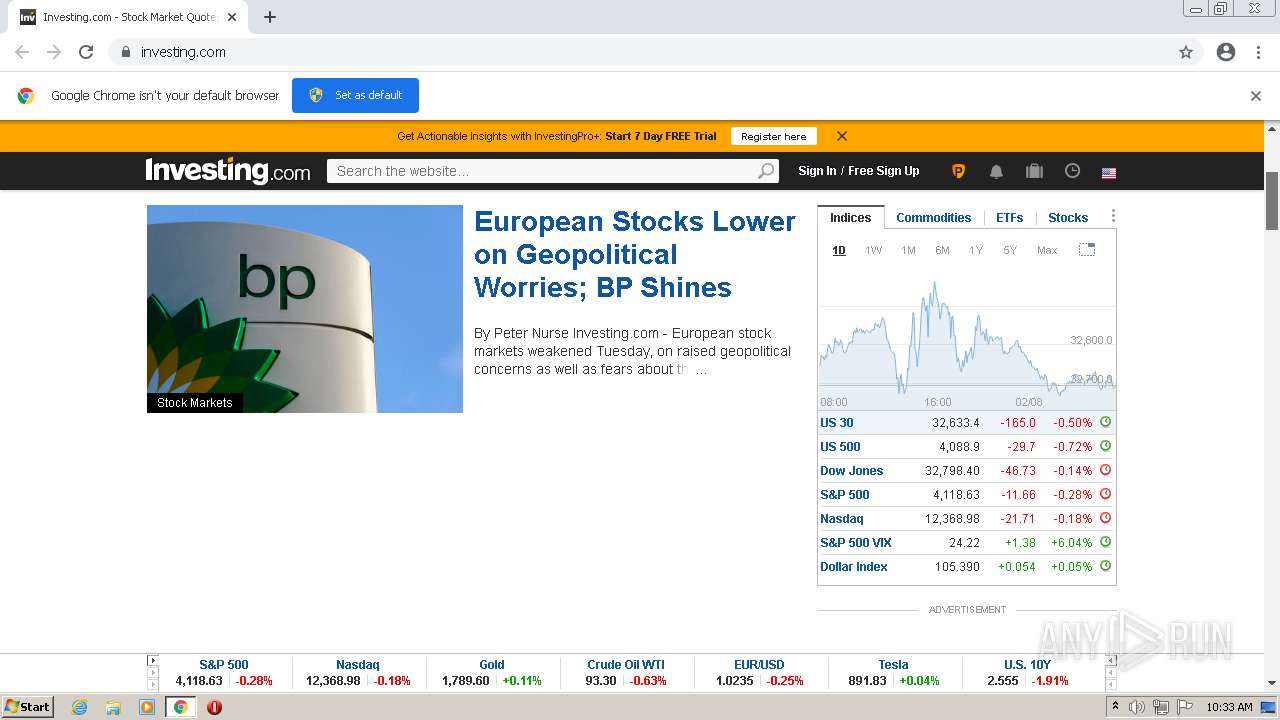Click the green clock icon beside Dollar Index
The height and width of the screenshot is (720, 1280).
click(x=1106, y=566)
